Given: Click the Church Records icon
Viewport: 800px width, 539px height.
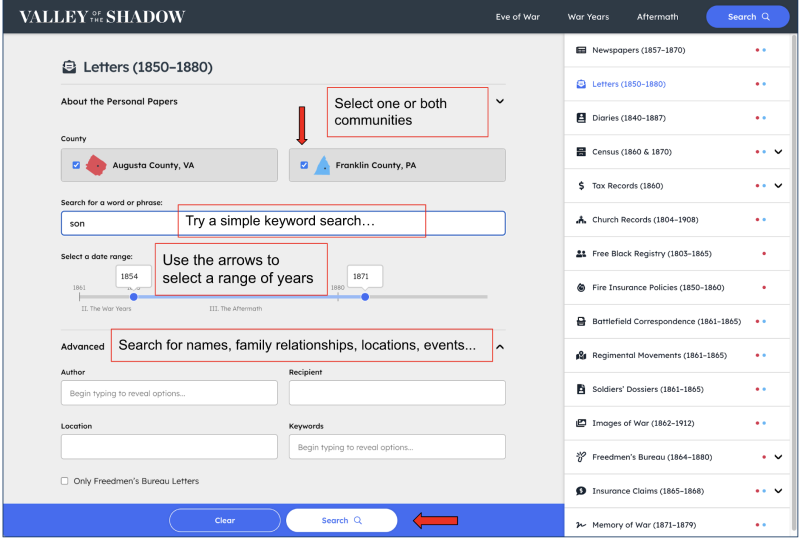Looking at the screenshot, I should (x=581, y=219).
